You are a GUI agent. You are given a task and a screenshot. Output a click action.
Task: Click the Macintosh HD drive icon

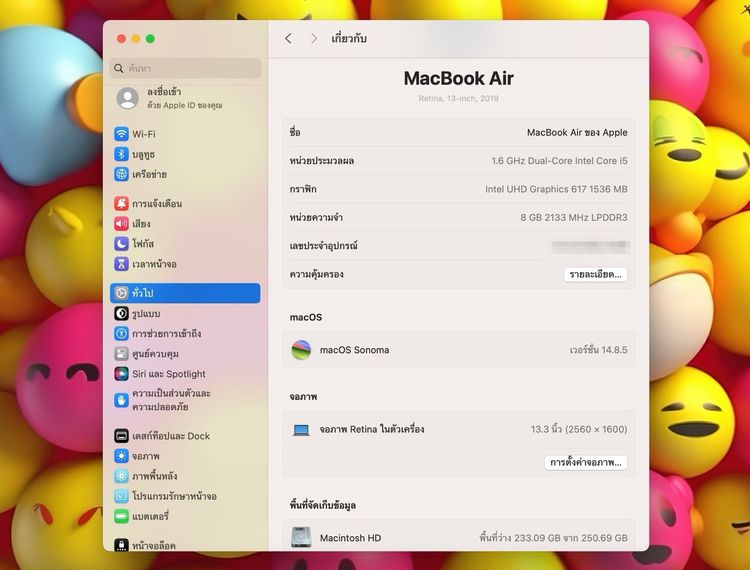pyautogui.click(x=301, y=537)
